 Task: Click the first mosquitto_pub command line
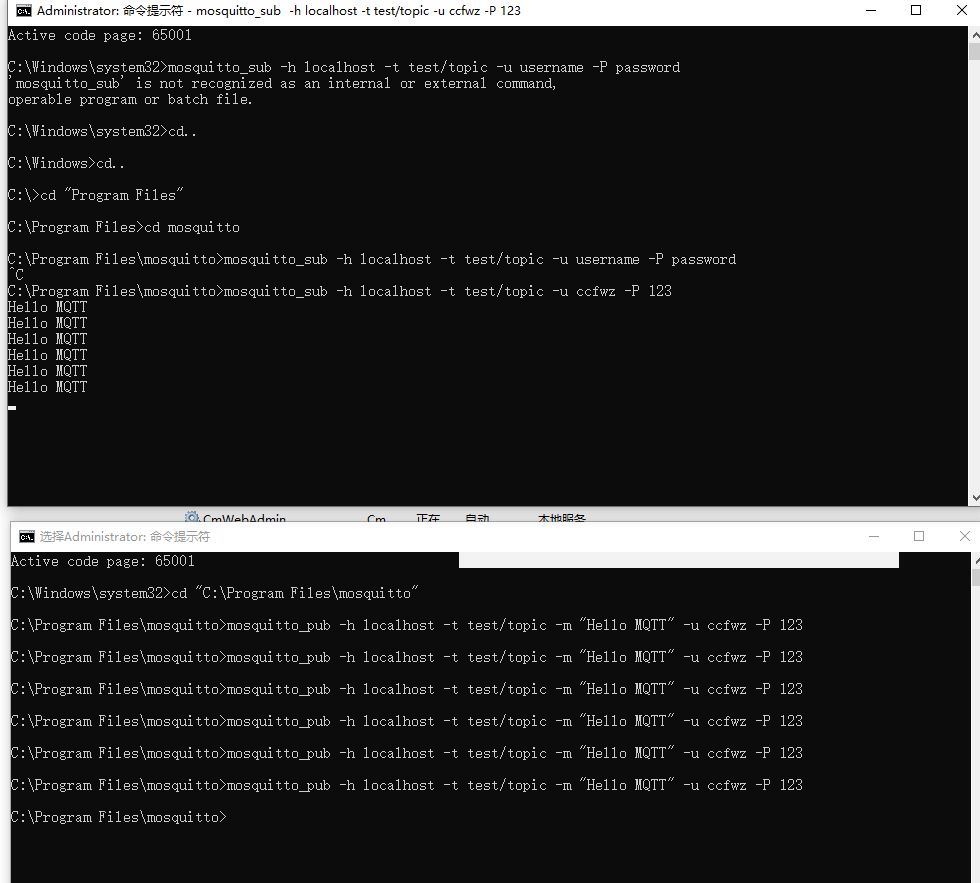coord(406,625)
